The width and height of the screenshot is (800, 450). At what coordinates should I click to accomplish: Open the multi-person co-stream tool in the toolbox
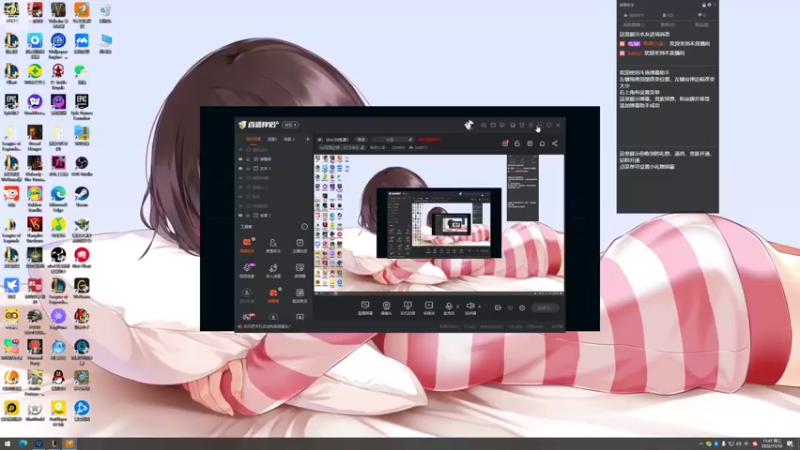(x=273, y=270)
